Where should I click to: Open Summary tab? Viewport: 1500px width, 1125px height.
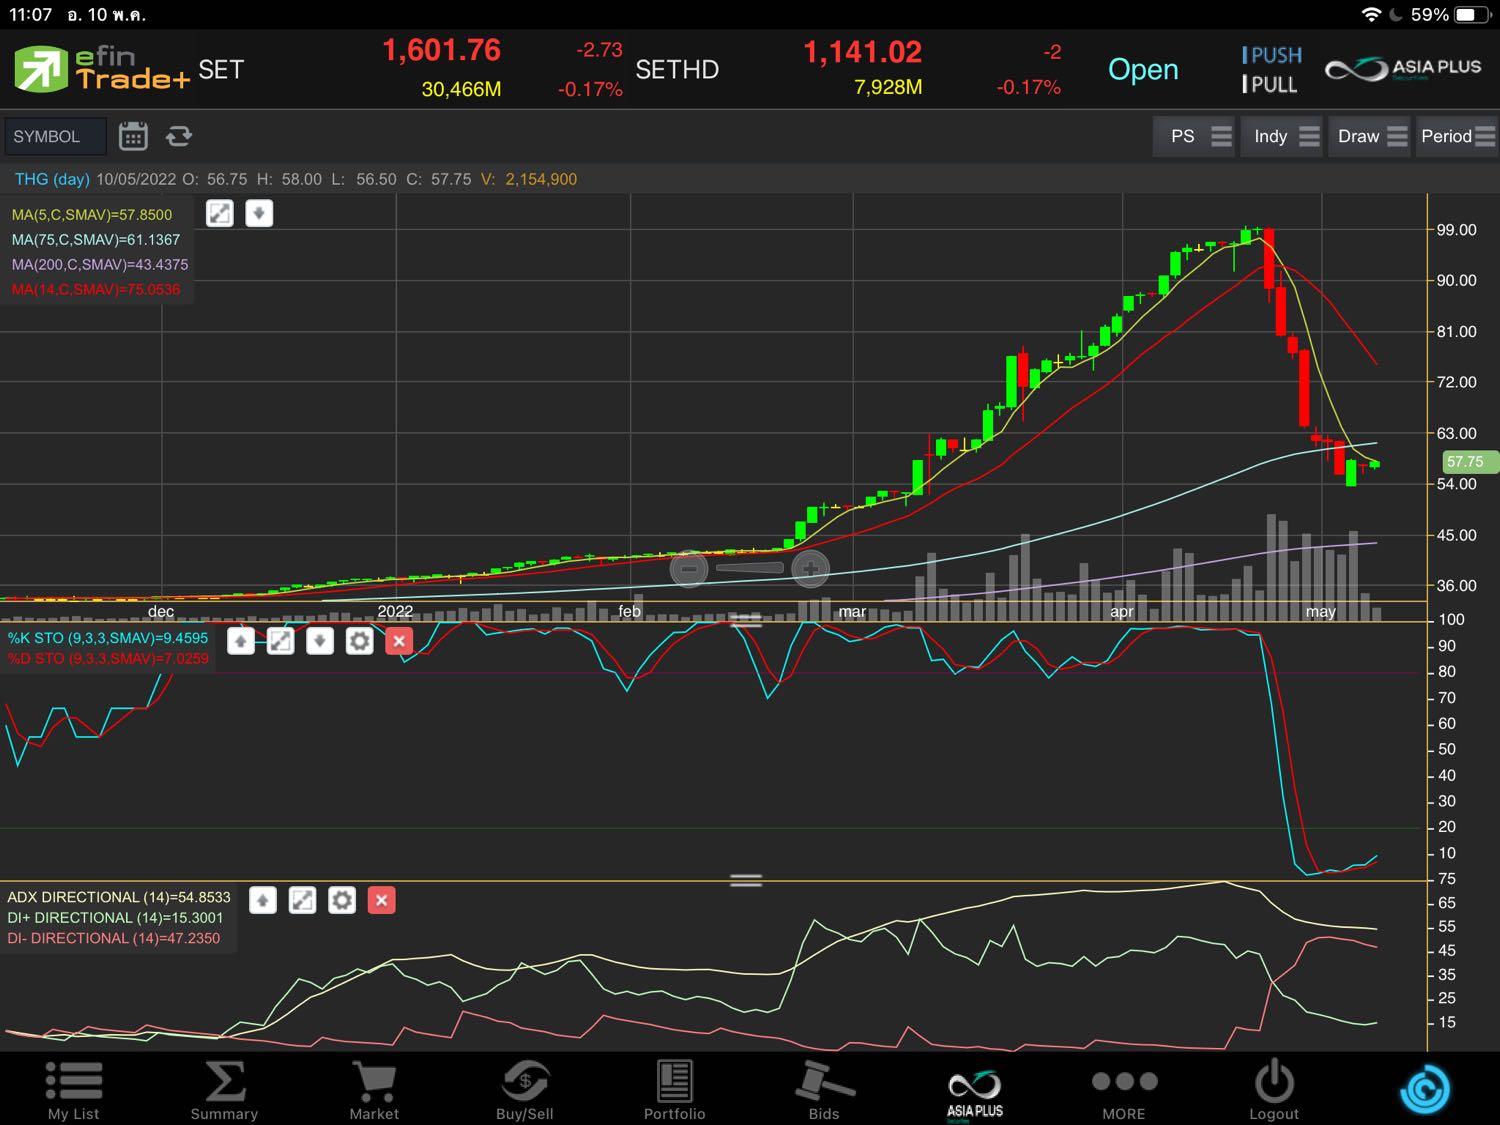click(224, 1090)
